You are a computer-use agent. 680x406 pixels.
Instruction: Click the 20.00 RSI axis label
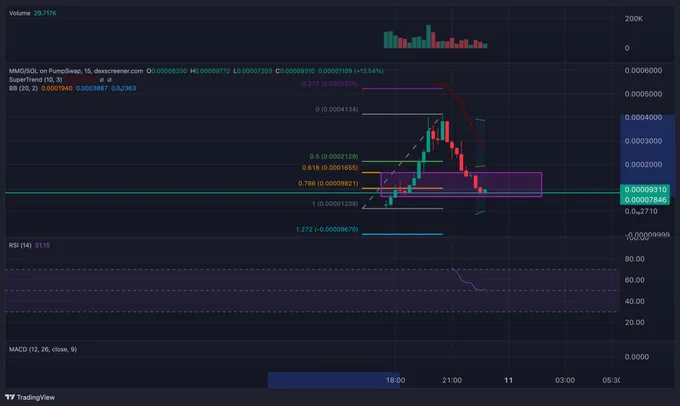(634, 322)
